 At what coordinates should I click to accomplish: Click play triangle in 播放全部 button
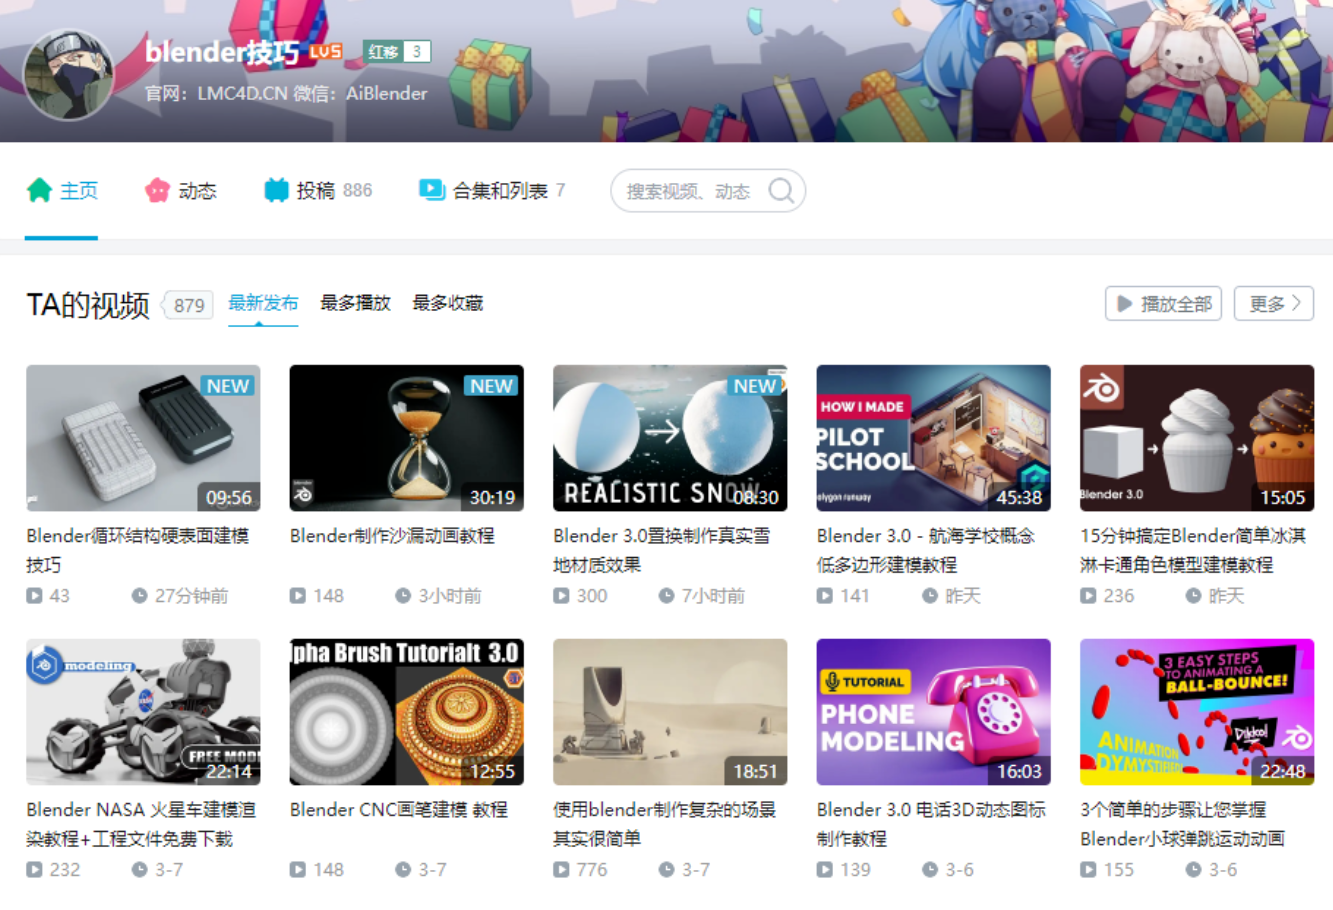1125,303
